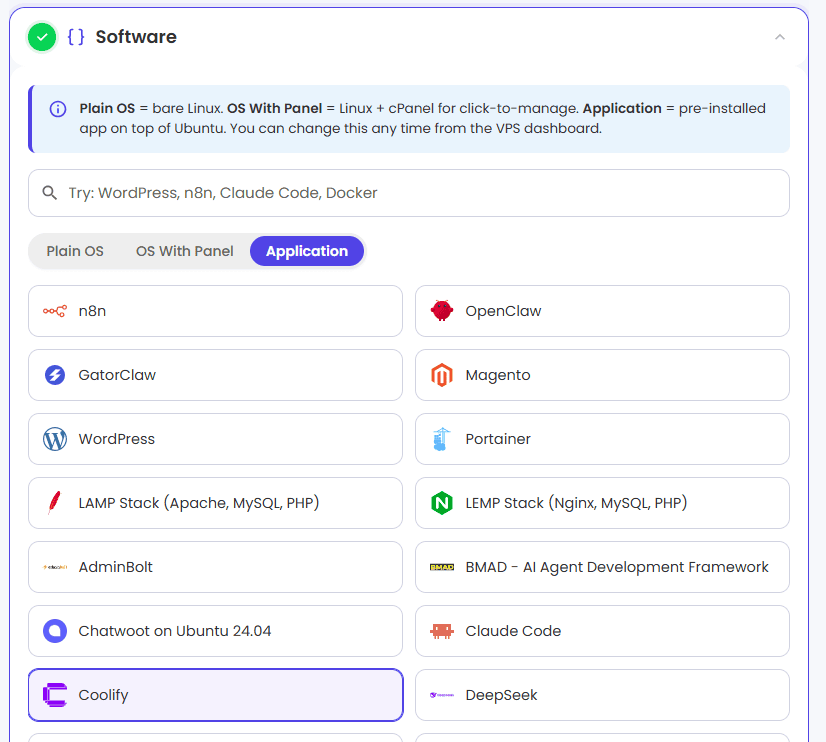
Task: Pick the Claude Code application
Action: (x=602, y=631)
